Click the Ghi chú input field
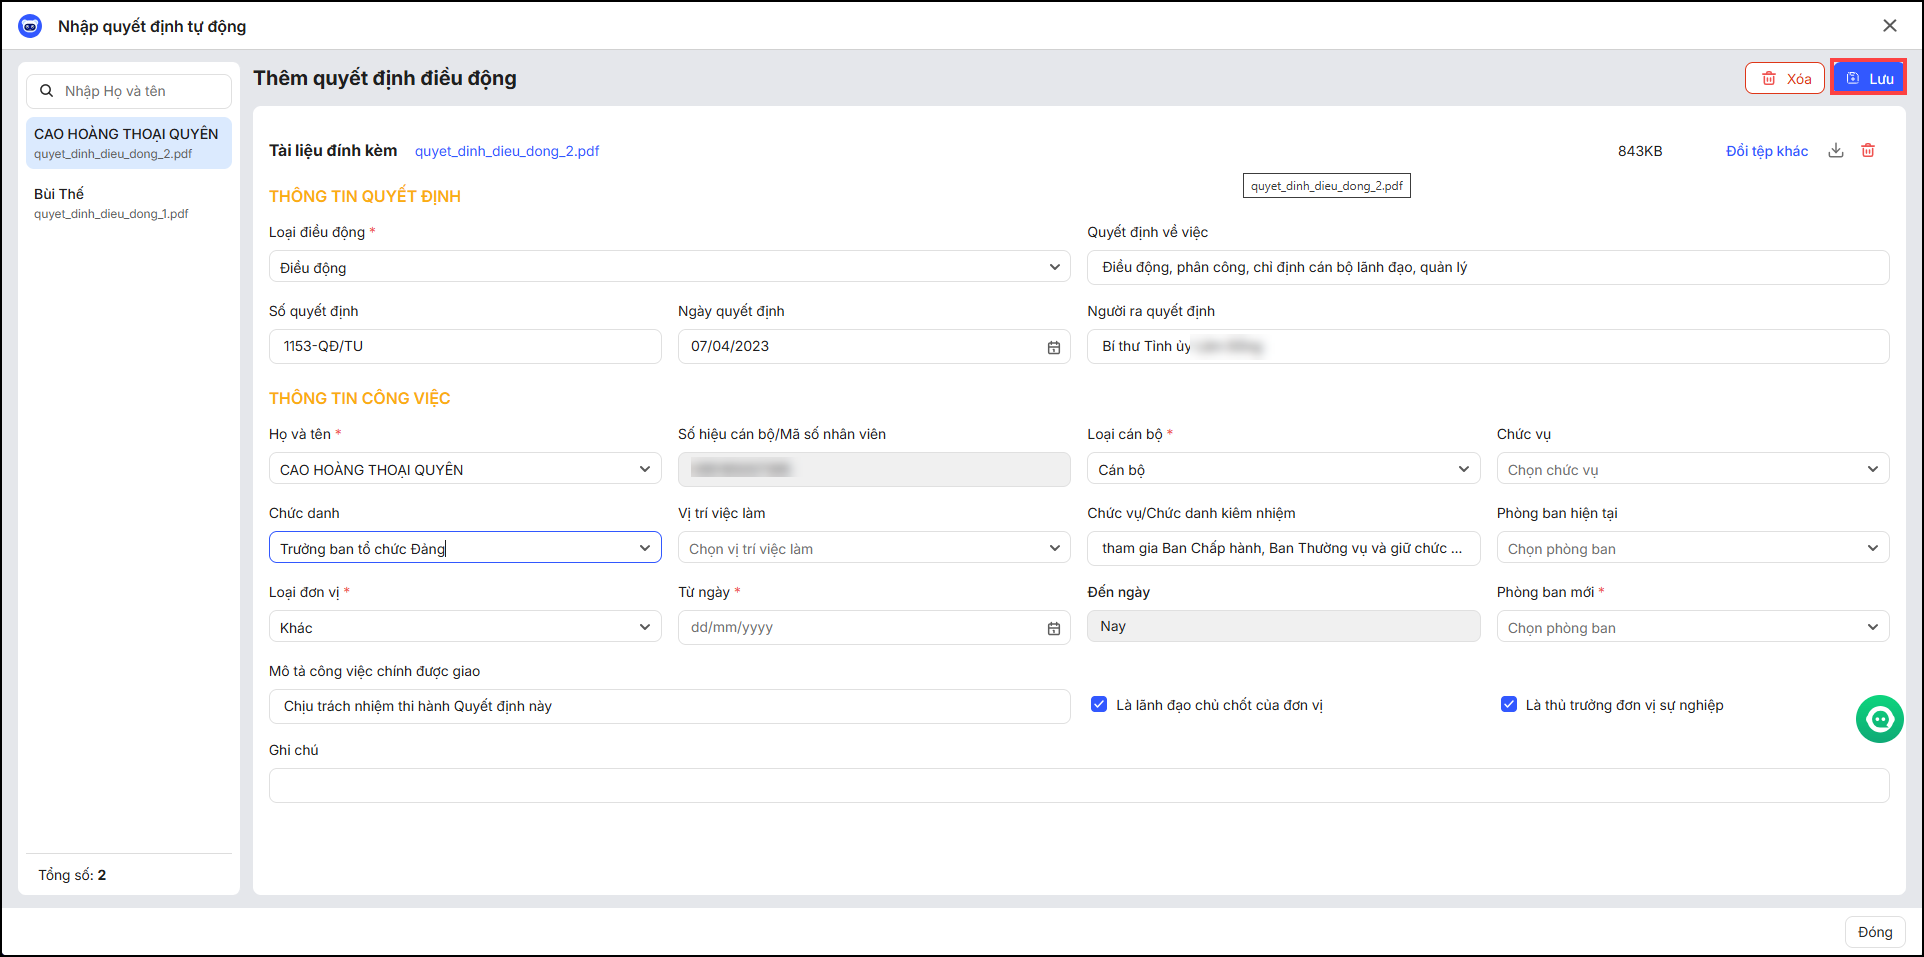1924x957 pixels. click(x=1078, y=785)
